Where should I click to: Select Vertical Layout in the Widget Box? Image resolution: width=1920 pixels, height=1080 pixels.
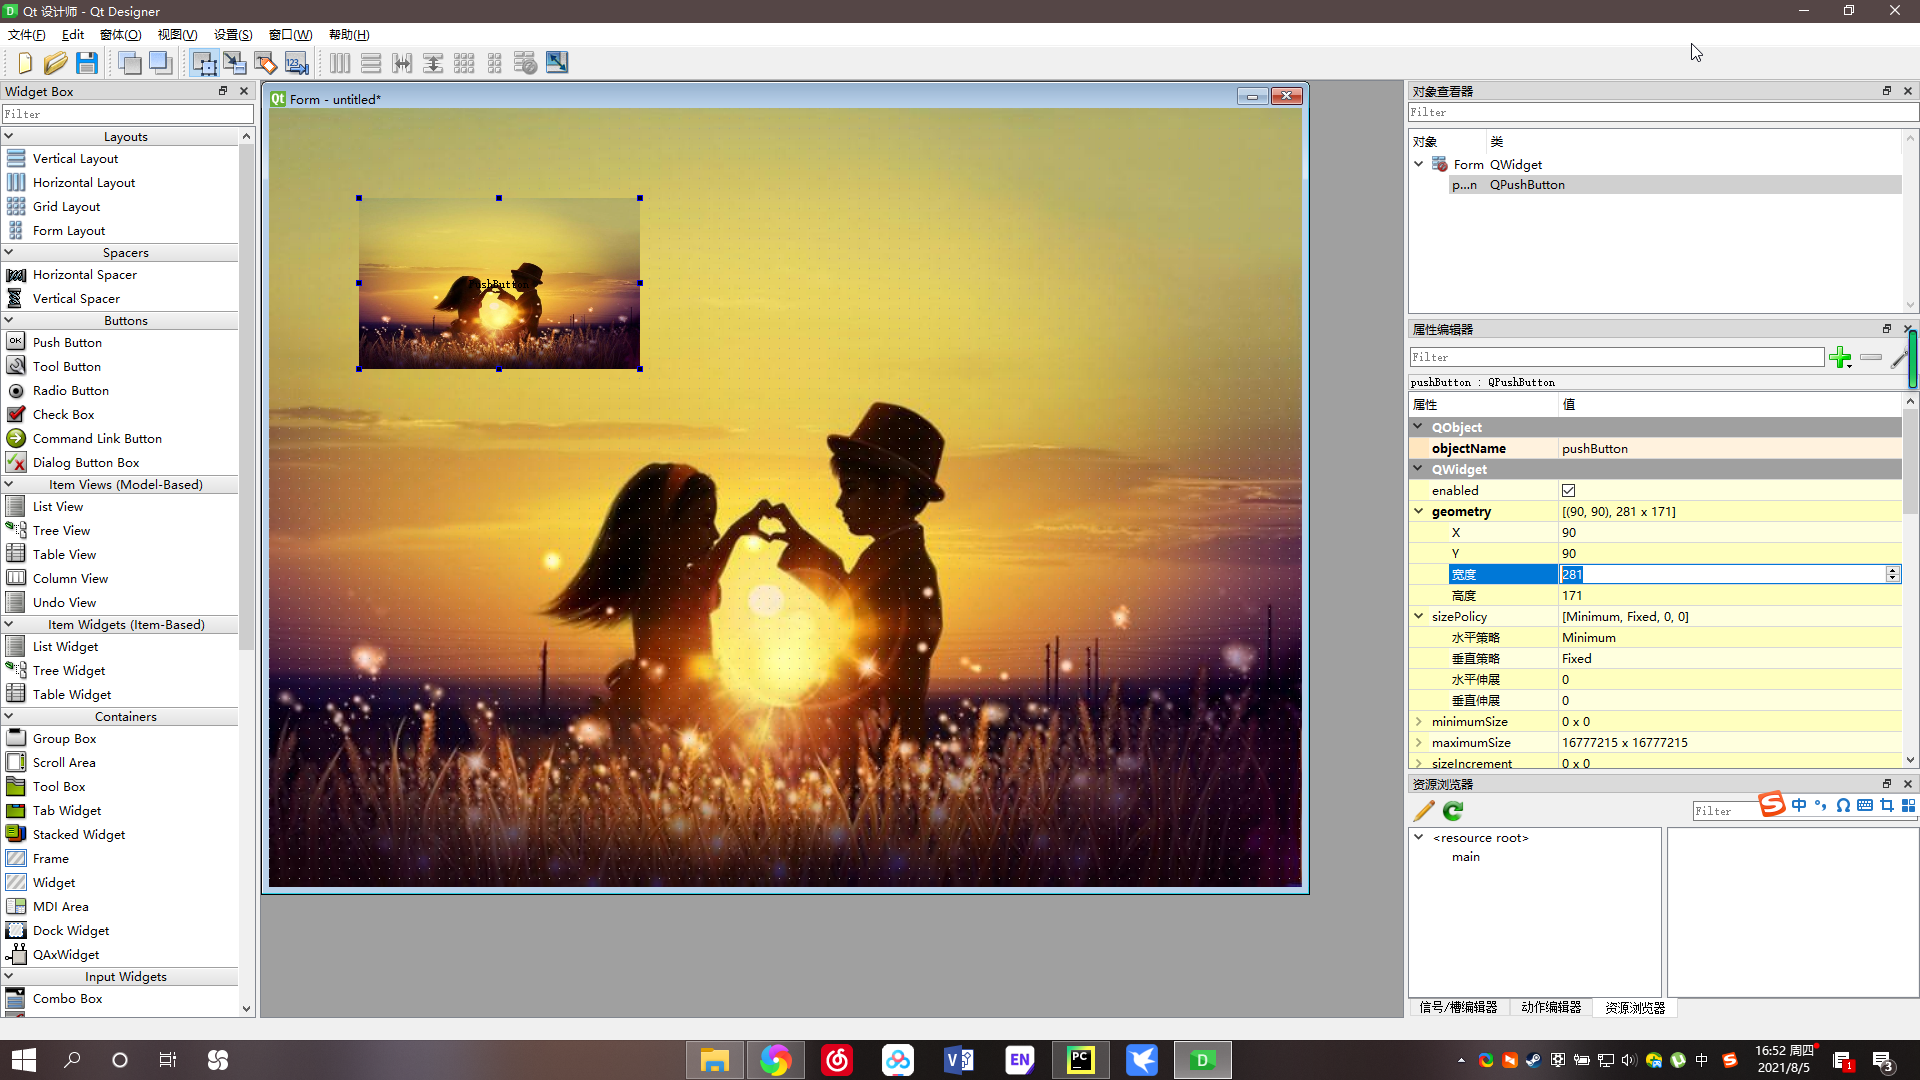click(75, 159)
